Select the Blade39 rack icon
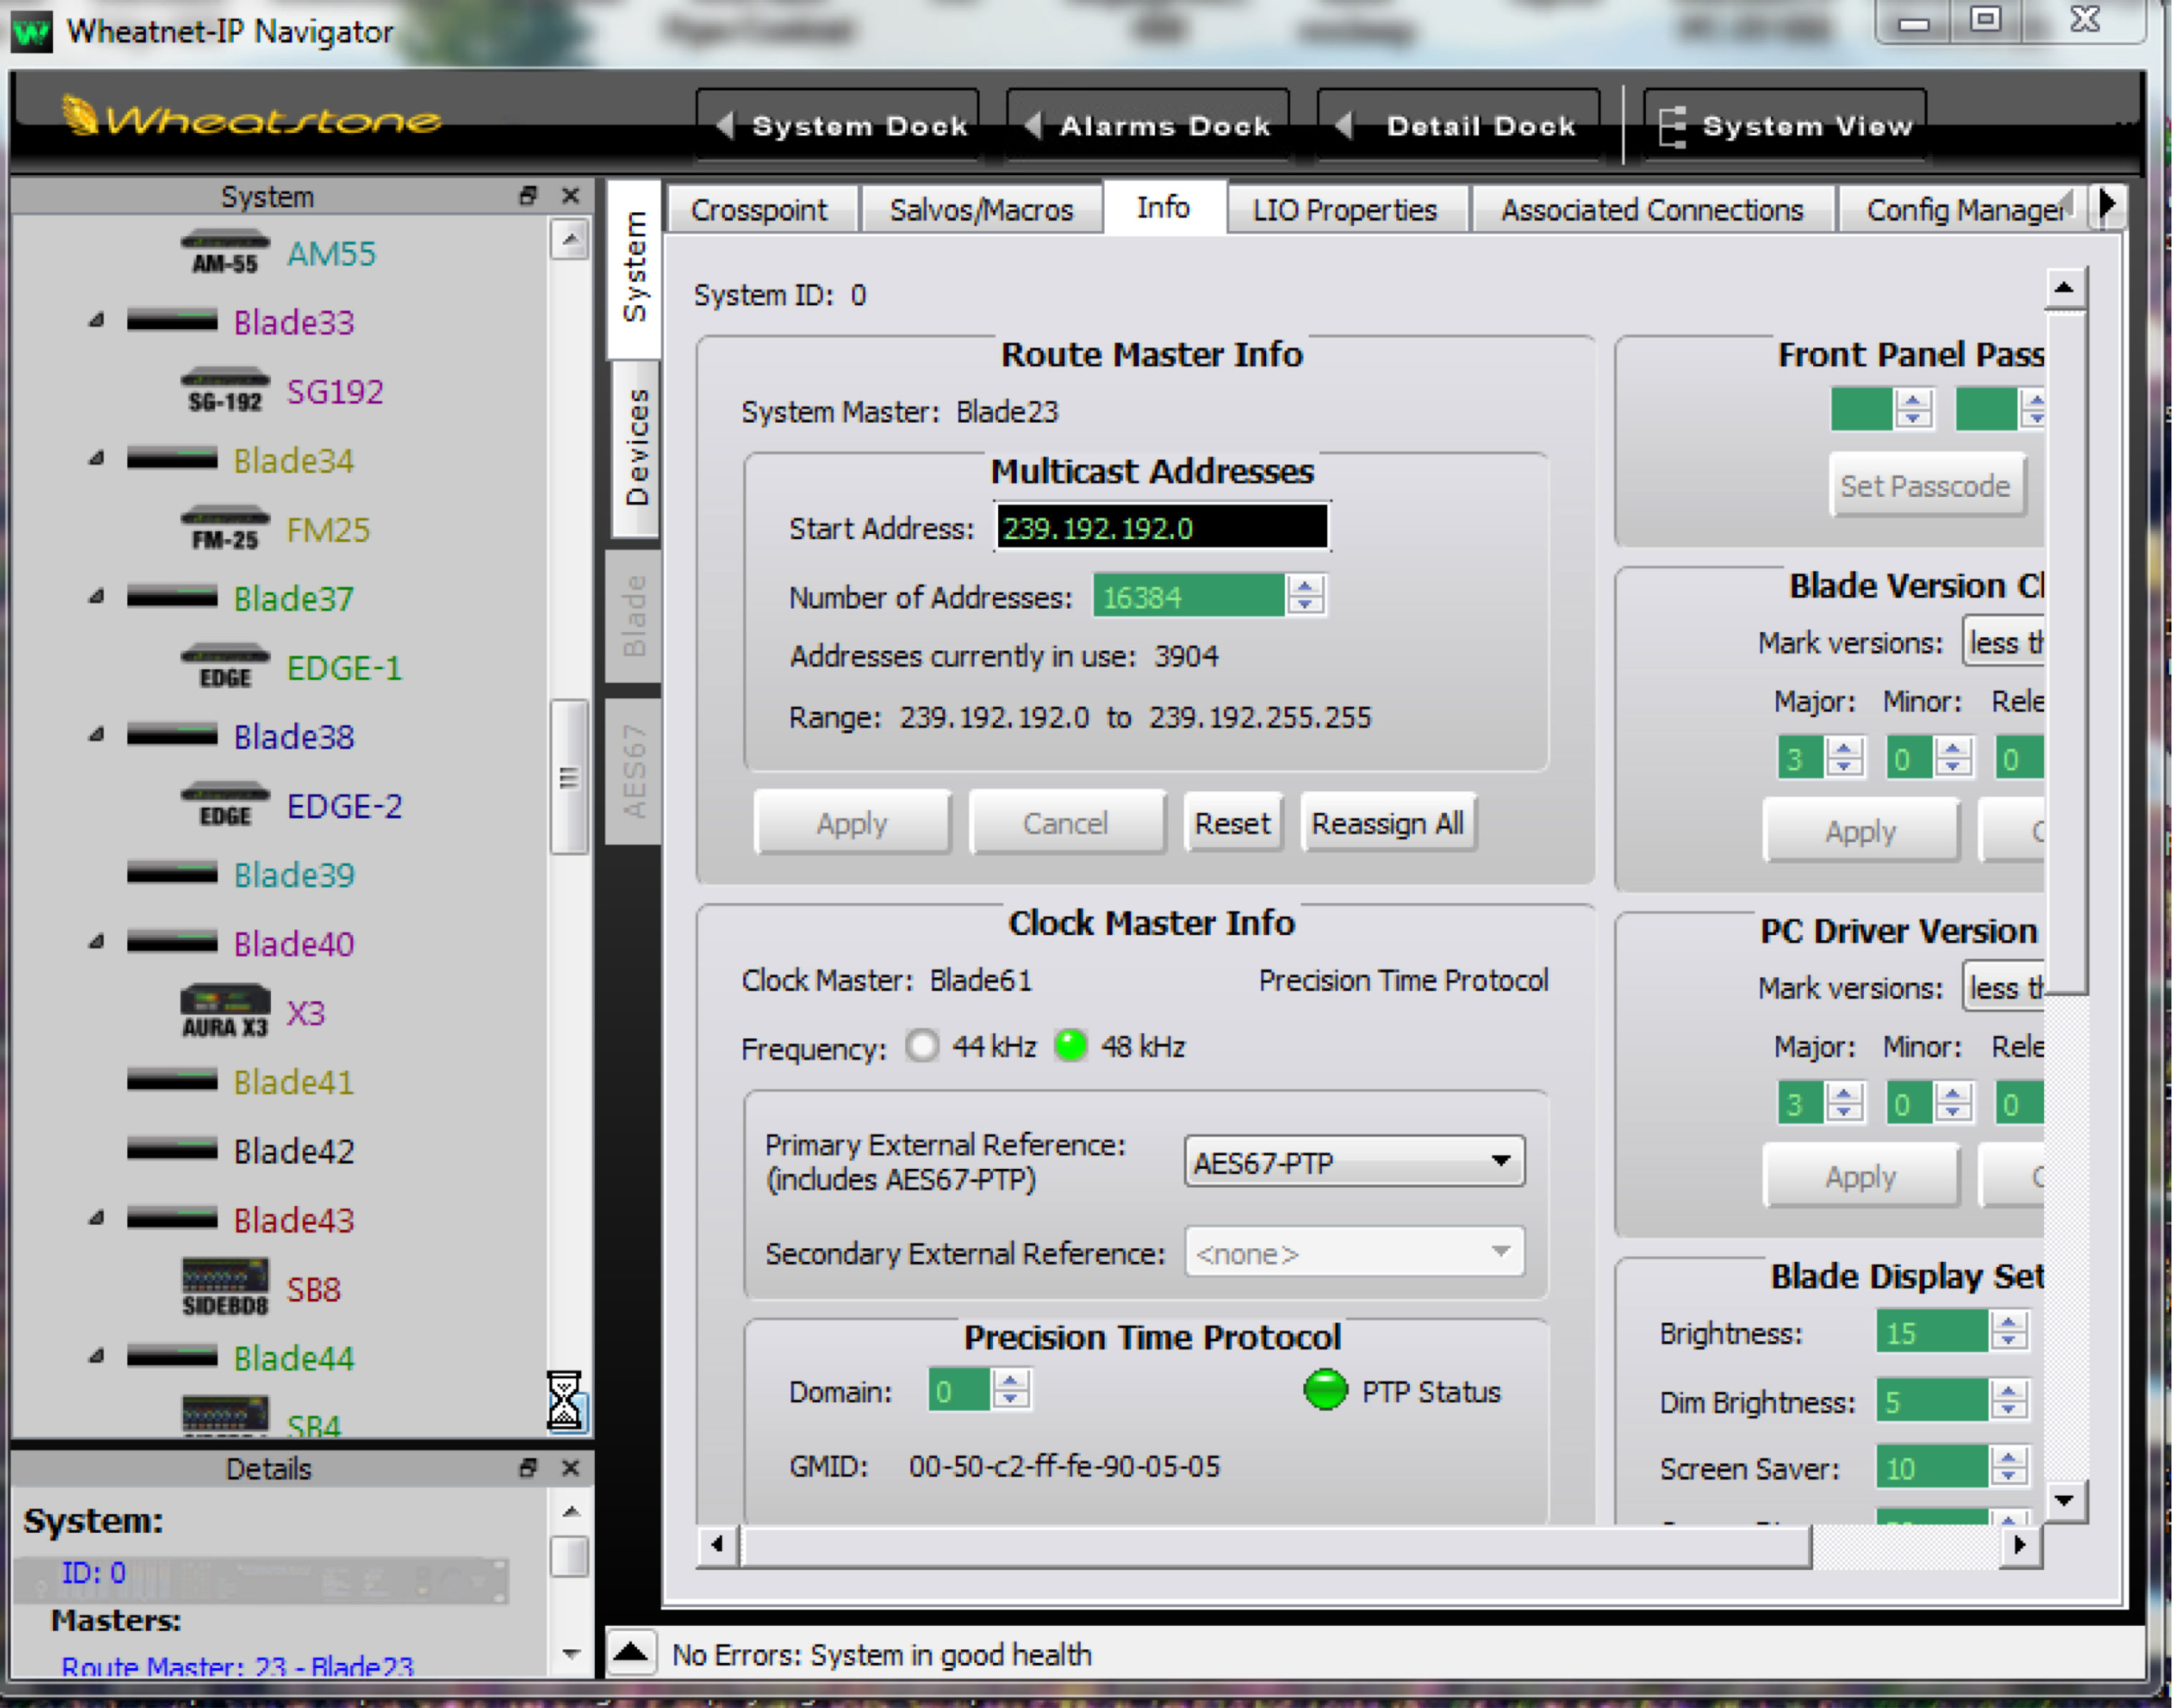2172x1708 pixels. click(x=172, y=873)
